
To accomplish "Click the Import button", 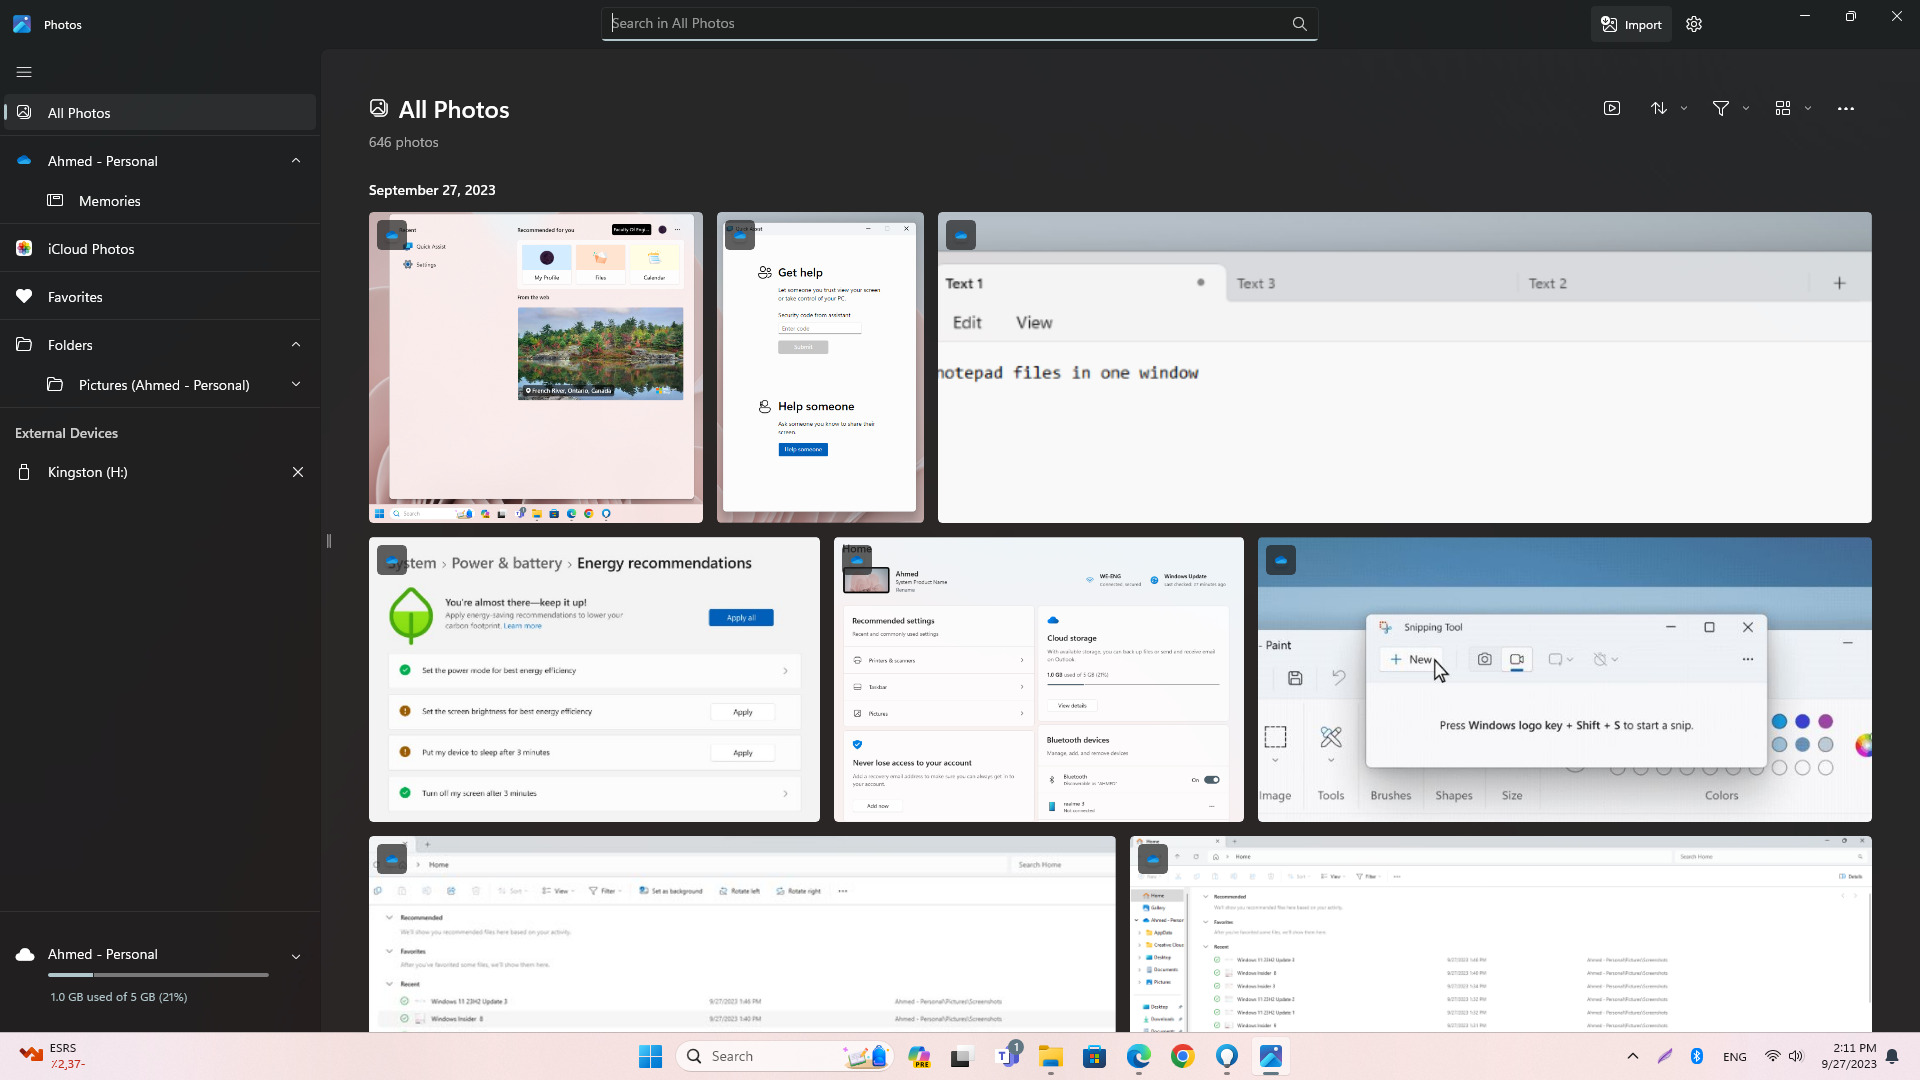I will (1631, 24).
